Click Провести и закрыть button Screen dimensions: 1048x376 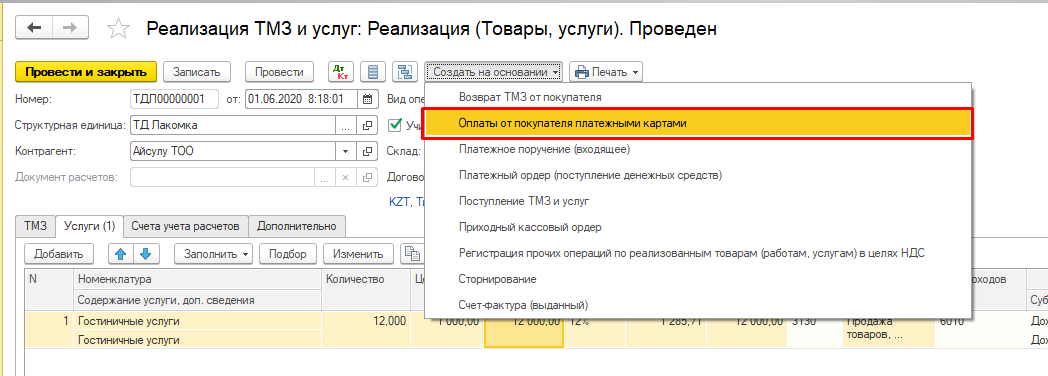pyautogui.click(x=86, y=71)
